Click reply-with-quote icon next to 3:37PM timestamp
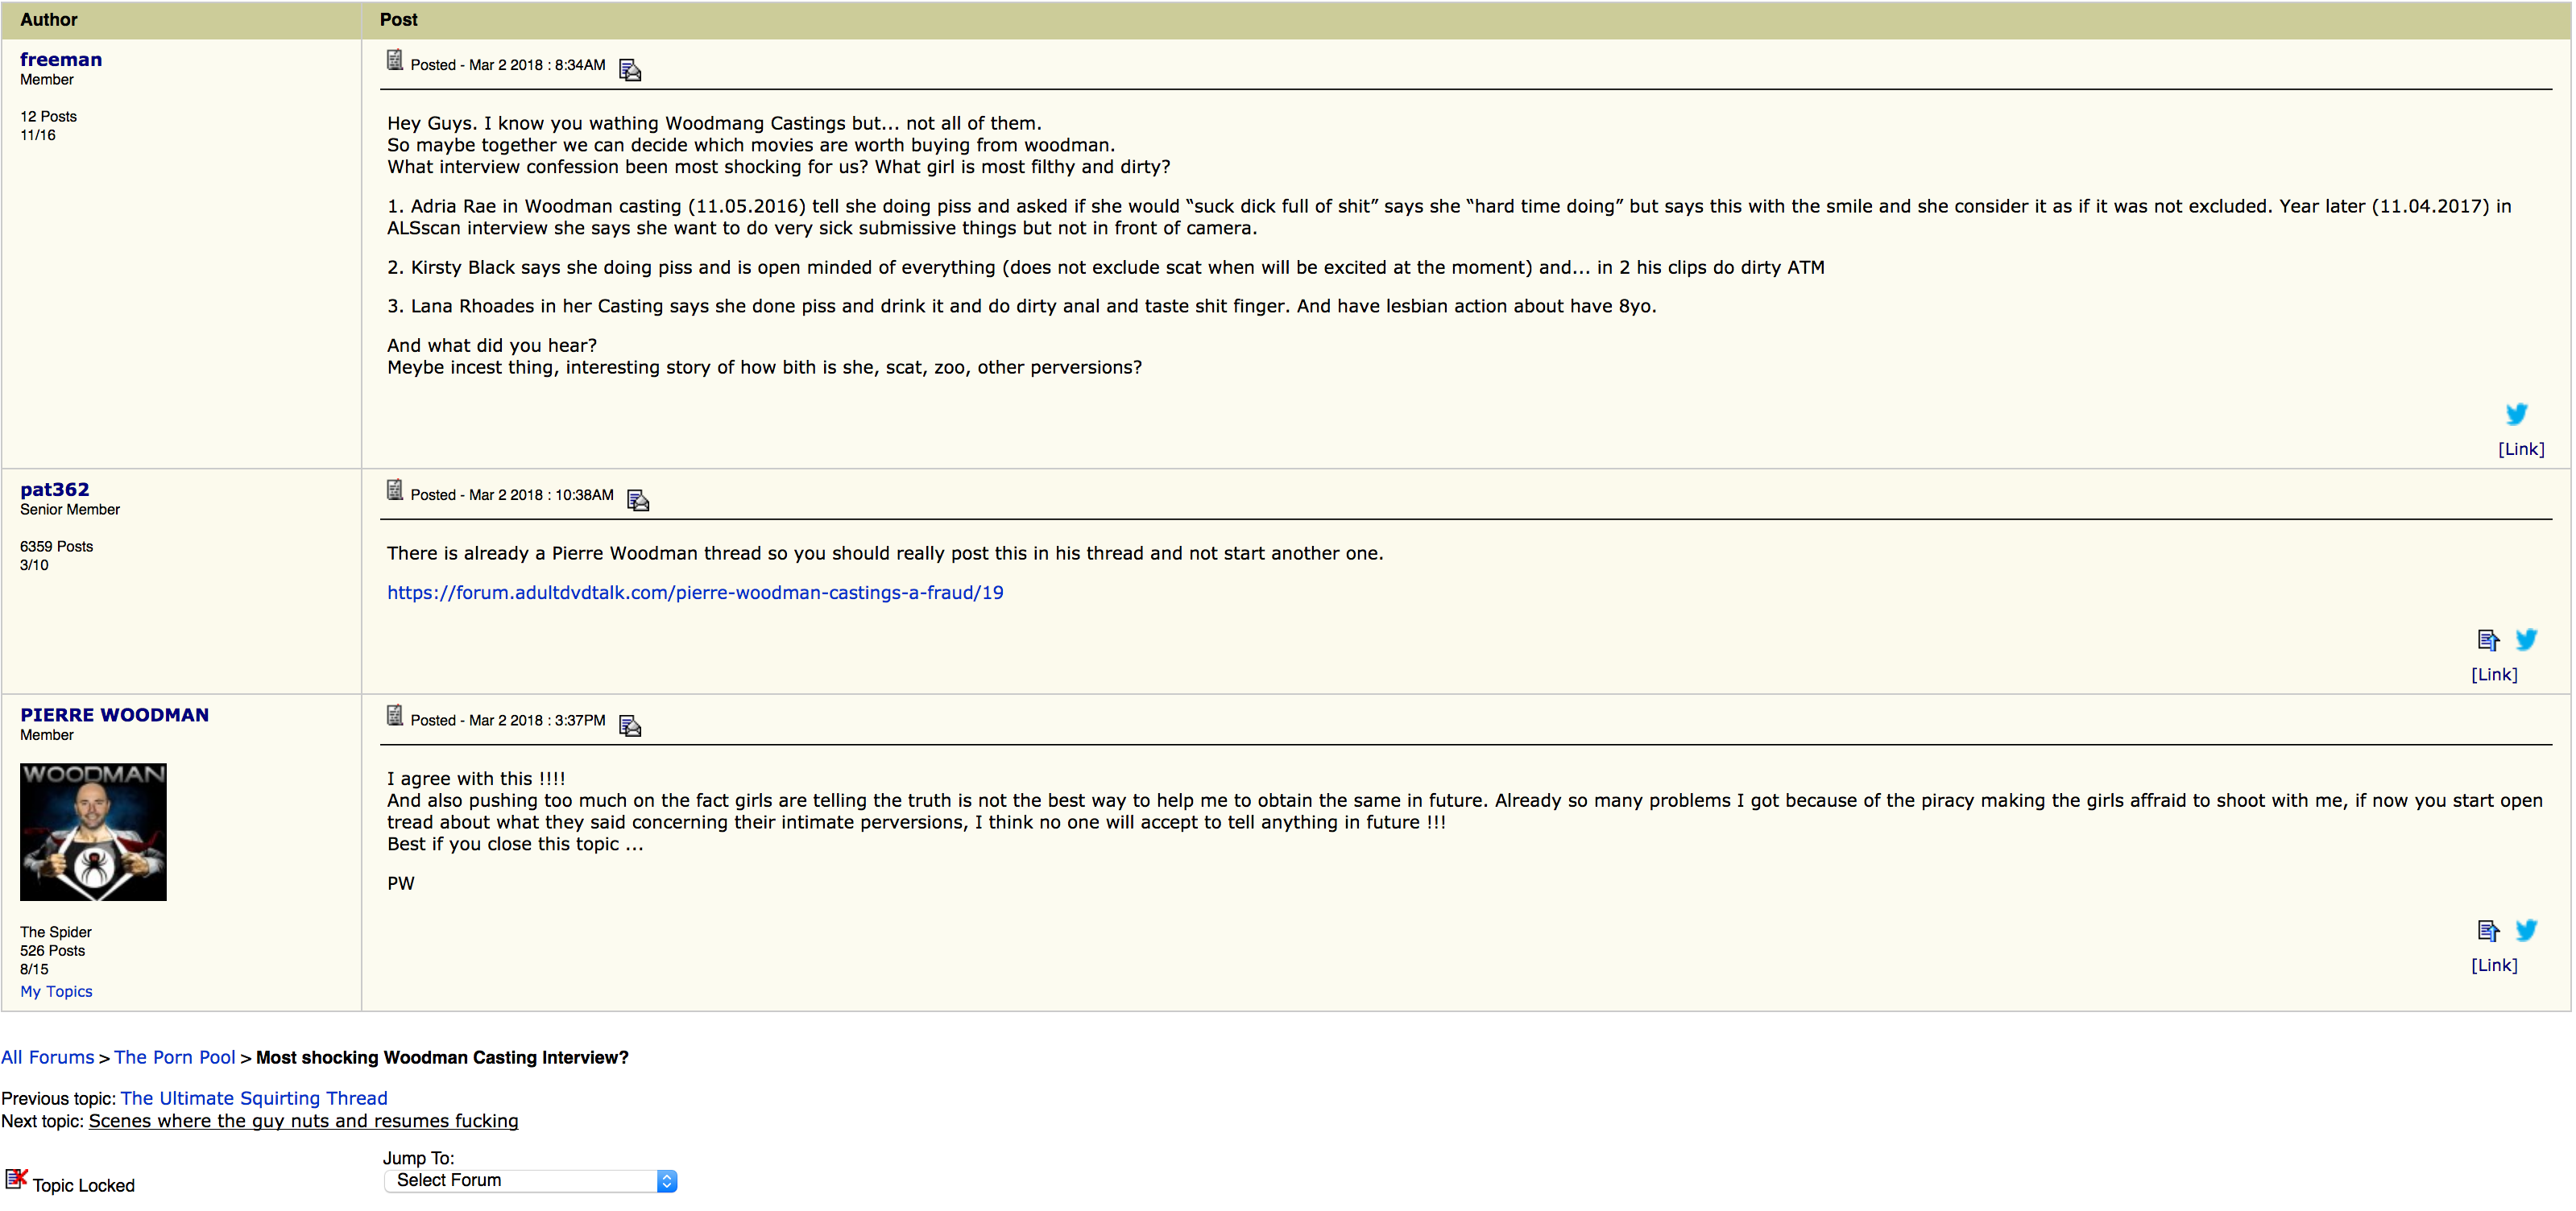Screen dimensions: 2576x1211 [630, 726]
